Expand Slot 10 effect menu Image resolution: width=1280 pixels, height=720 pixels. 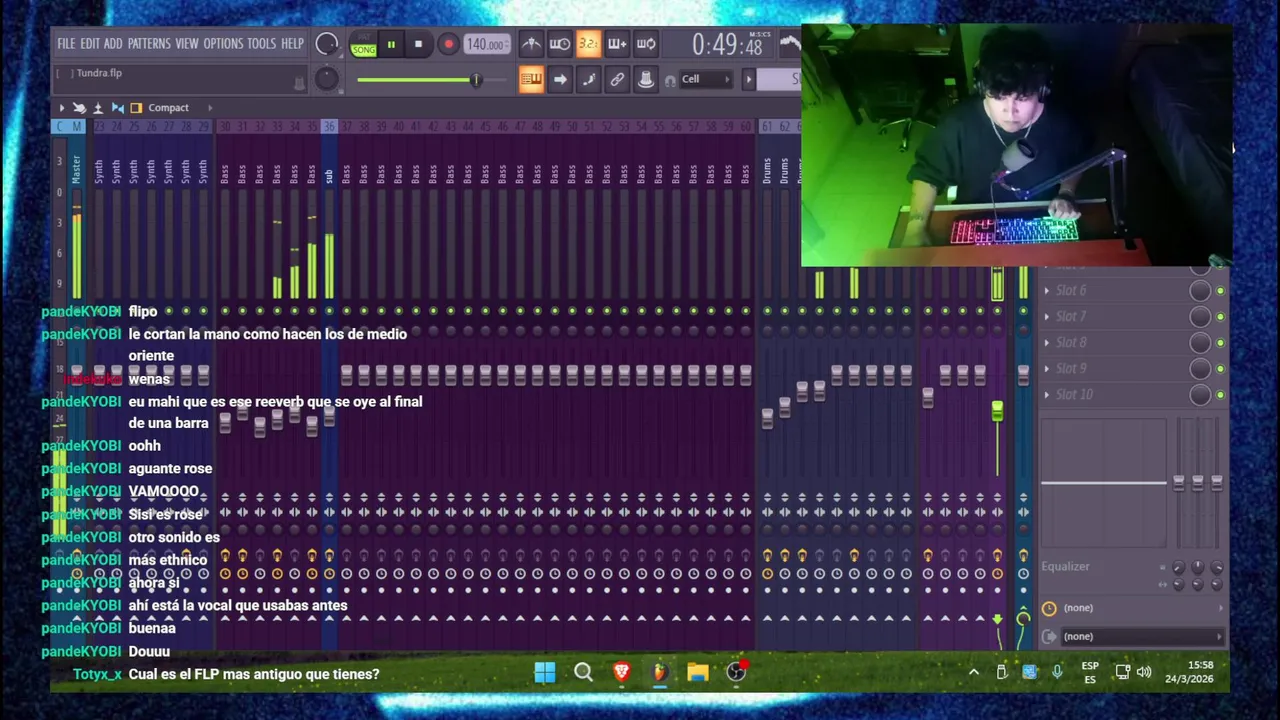tap(1047, 395)
